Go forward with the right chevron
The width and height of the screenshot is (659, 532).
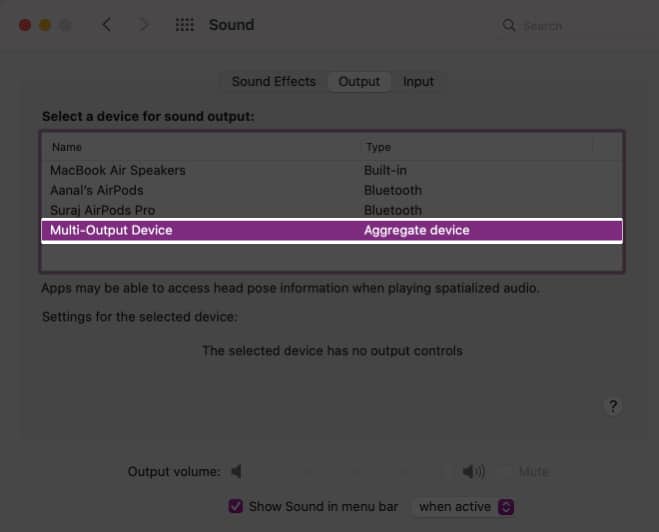(143, 24)
